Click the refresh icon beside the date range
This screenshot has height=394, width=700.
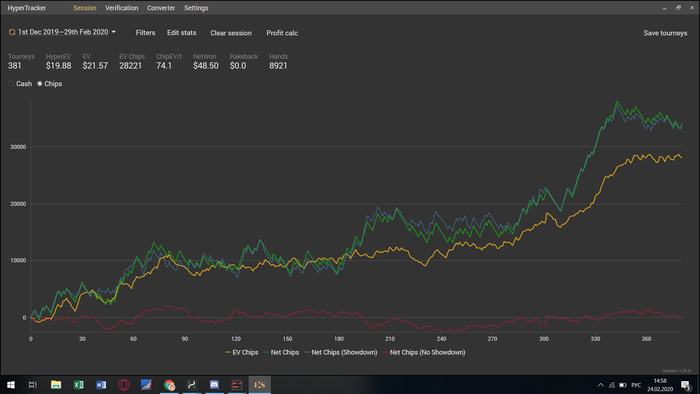12,32
